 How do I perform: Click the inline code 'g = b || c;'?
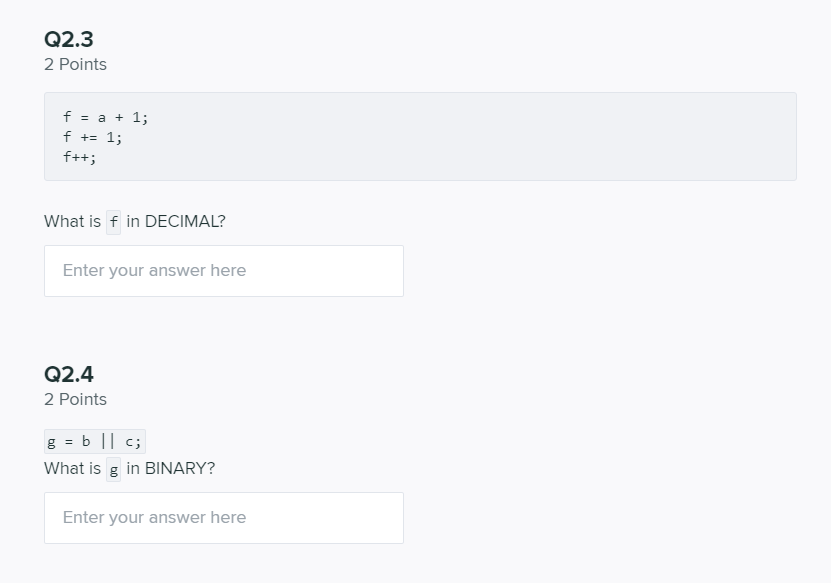pos(95,441)
